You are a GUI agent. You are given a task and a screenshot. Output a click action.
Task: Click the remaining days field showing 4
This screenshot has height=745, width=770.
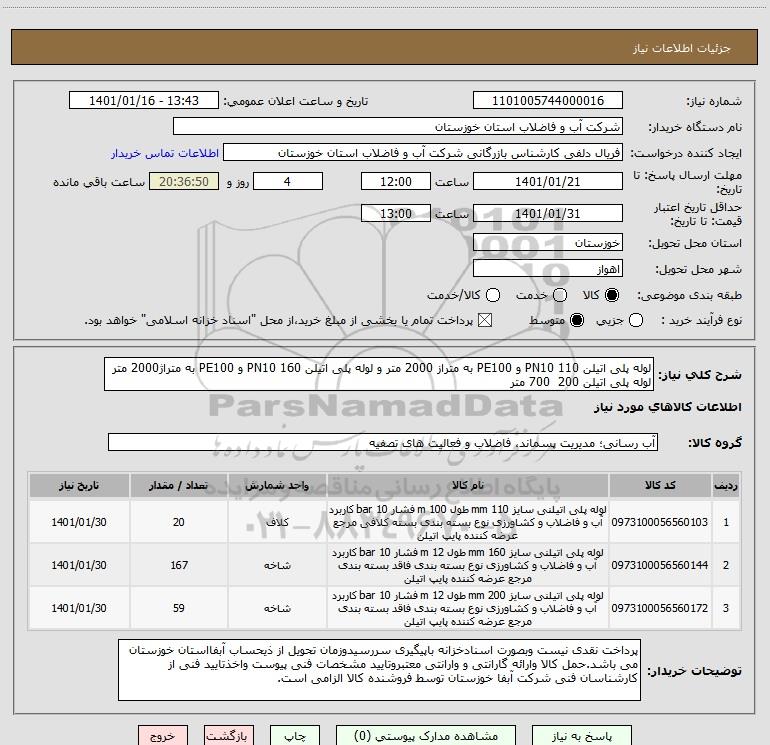288,181
